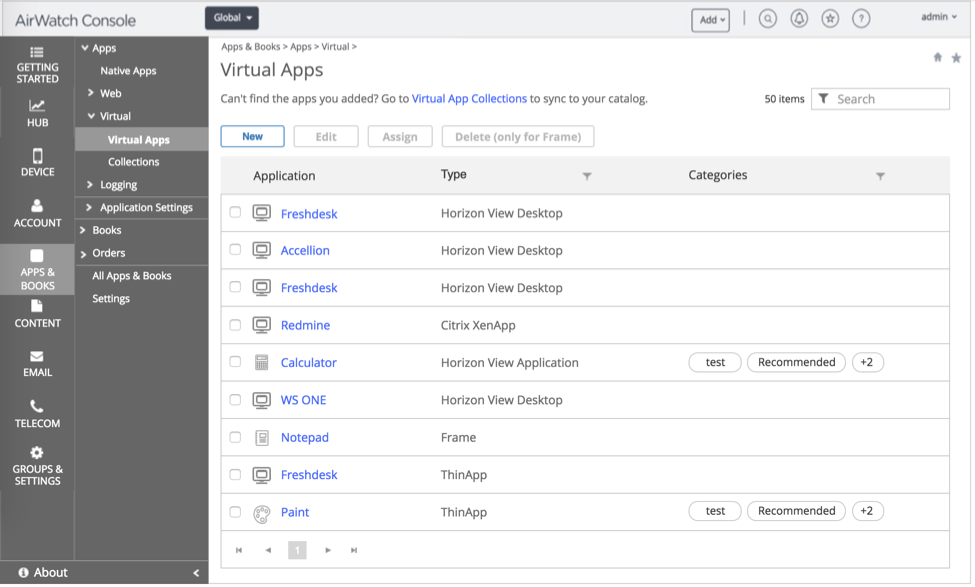Collapse the sidebar with bottom chevron
975x587 pixels.
(x=196, y=573)
